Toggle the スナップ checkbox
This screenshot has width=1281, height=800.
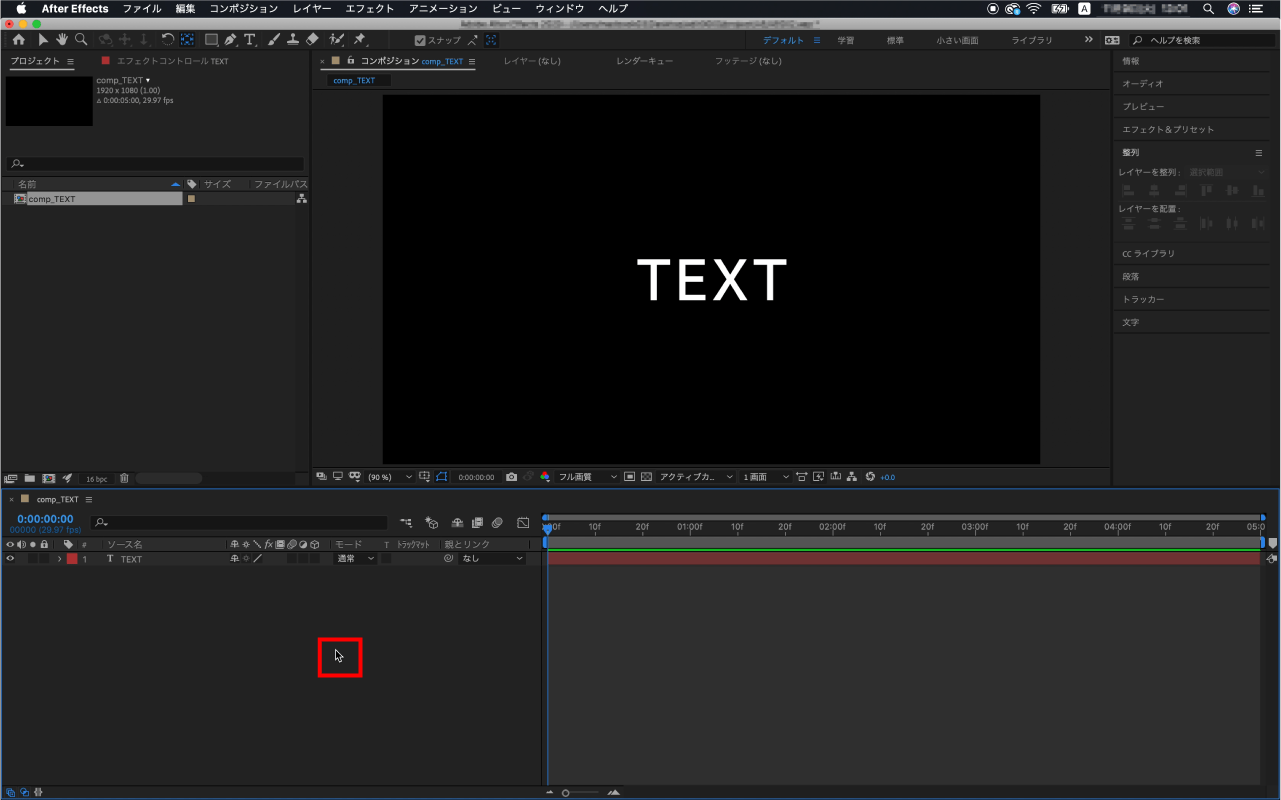pos(420,41)
